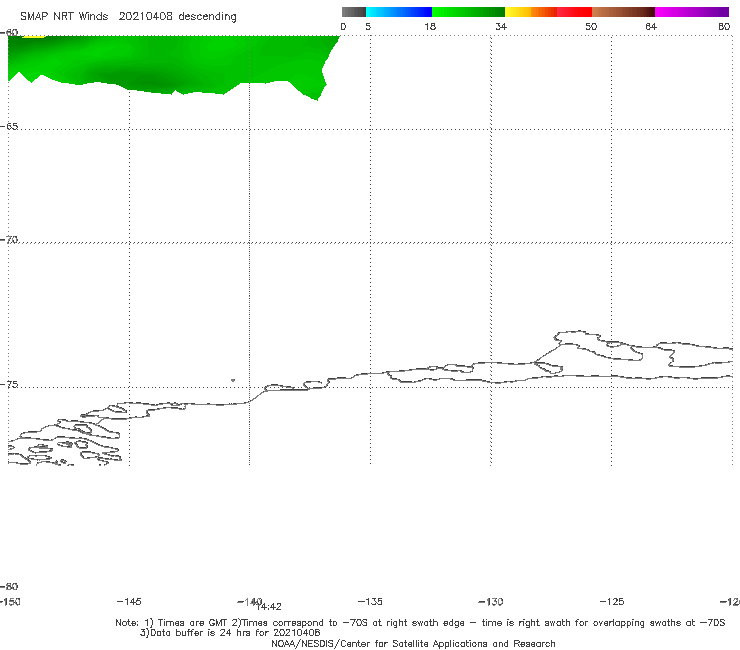Click the color bar label '18'
The image size is (740, 650).
(430, 26)
